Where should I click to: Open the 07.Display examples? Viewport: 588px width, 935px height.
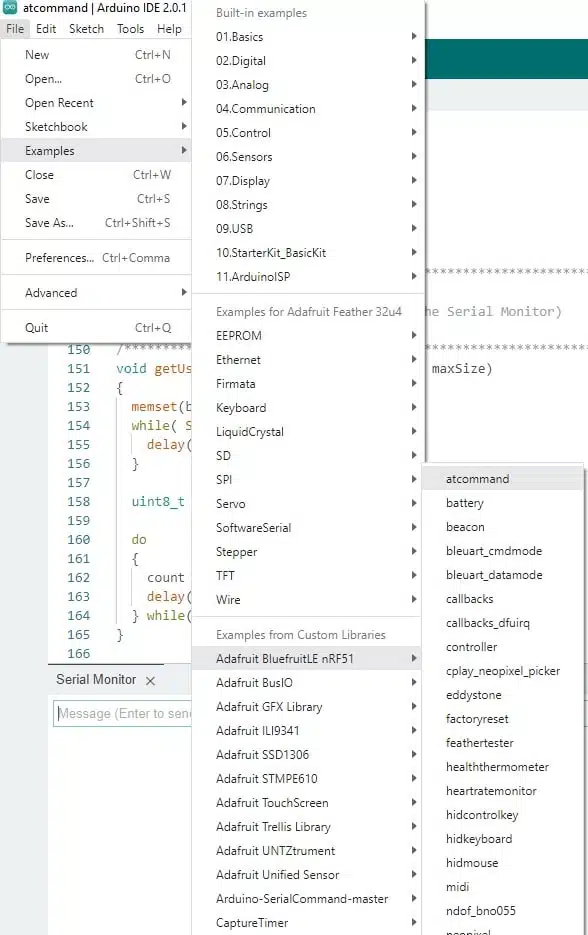308,181
